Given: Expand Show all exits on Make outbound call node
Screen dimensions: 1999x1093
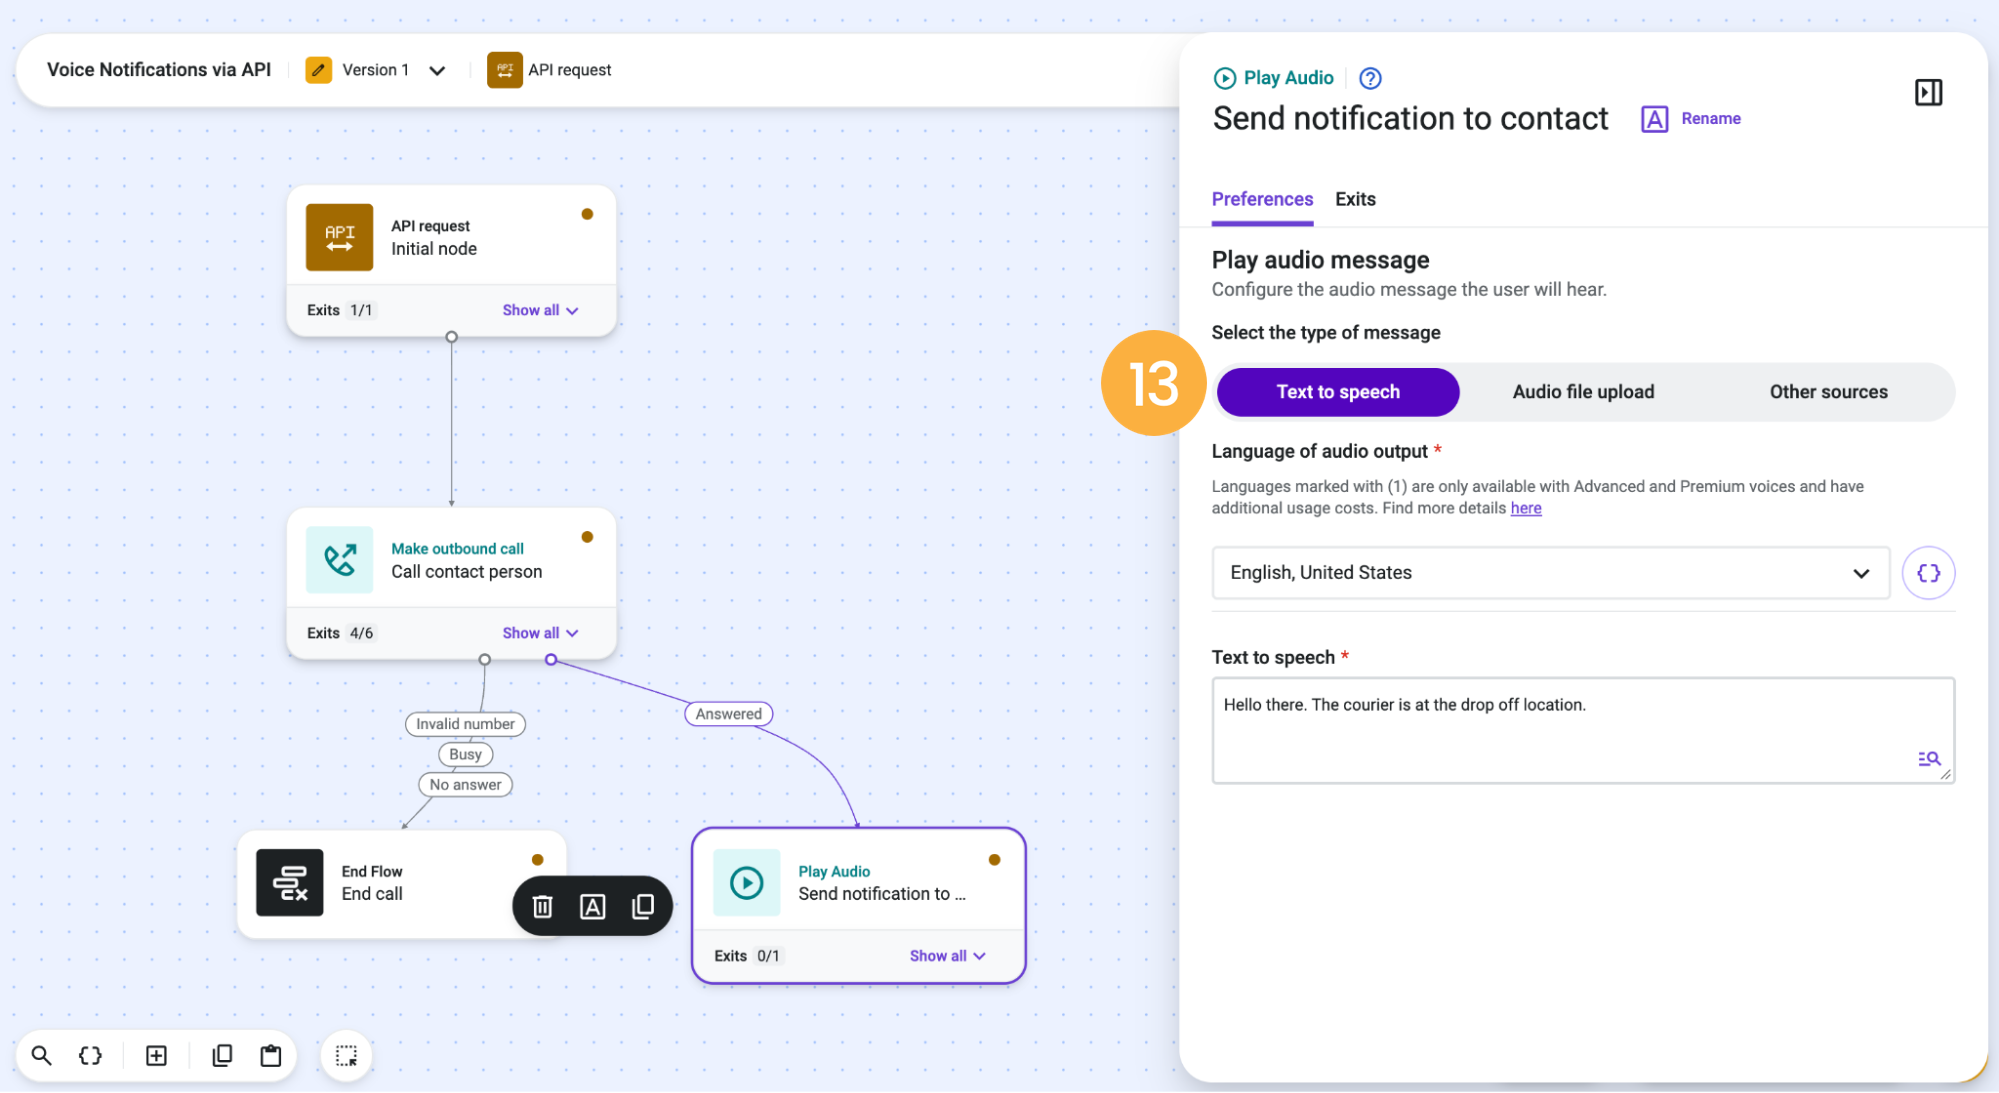Looking at the screenshot, I should point(540,633).
